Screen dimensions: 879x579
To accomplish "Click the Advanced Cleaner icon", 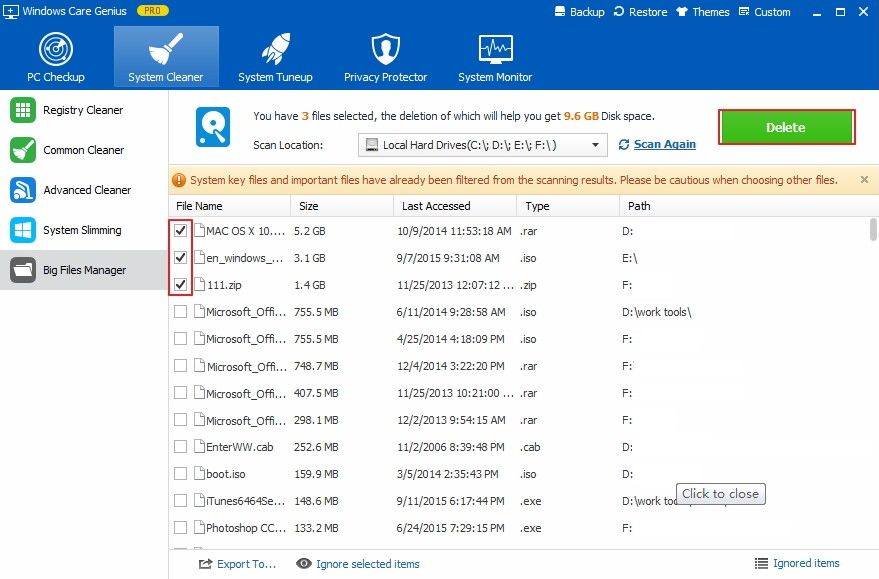I will tap(23, 190).
